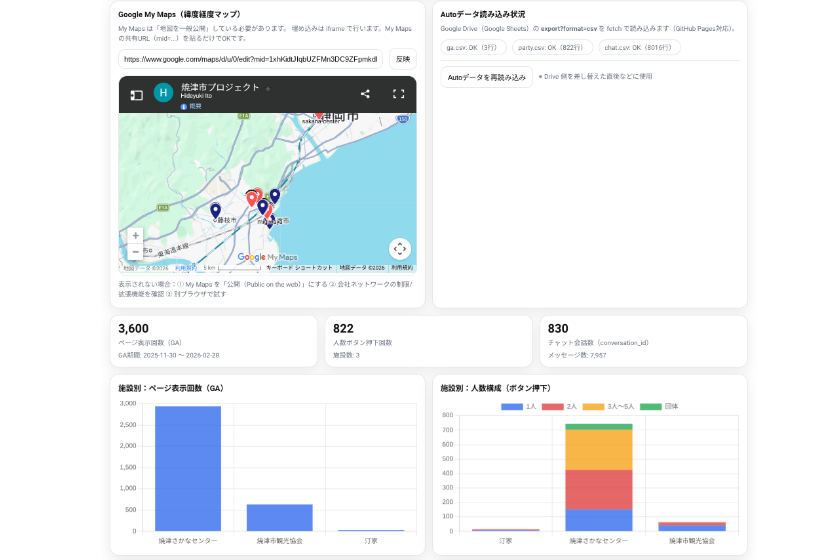Star the 焼津市プロジェクト map
The height and width of the screenshot is (560, 840).
268,88
